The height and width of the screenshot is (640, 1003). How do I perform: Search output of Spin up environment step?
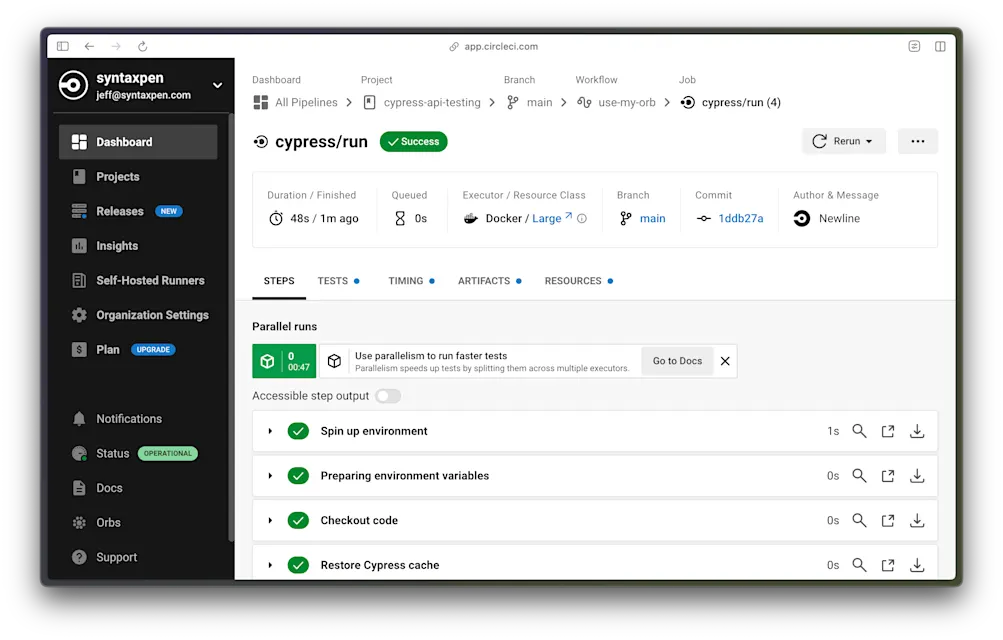(859, 431)
